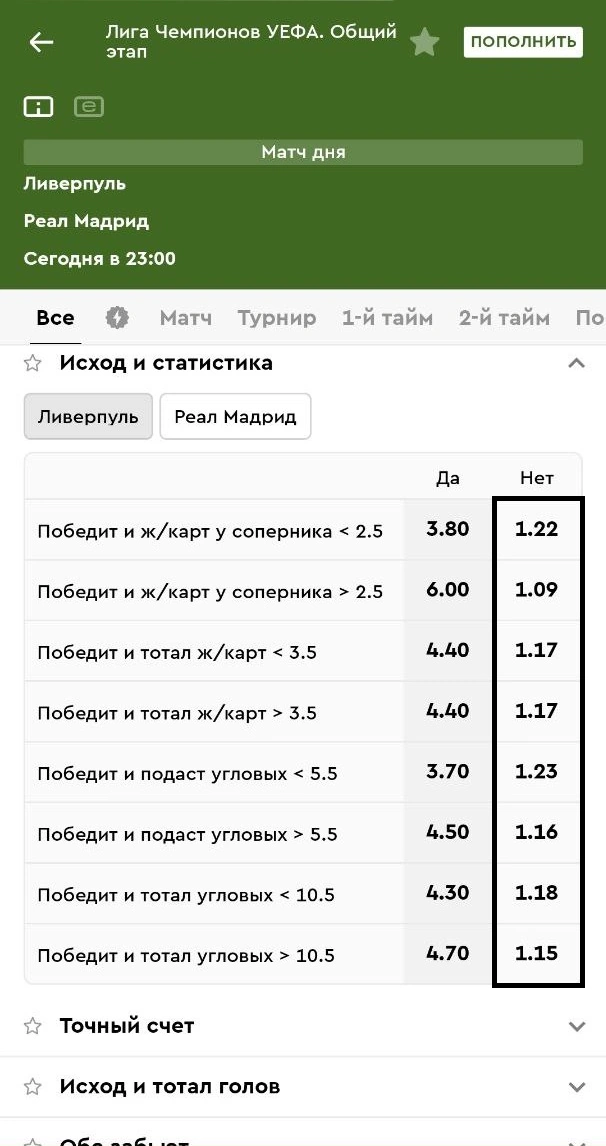The width and height of the screenshot is (606, 1146).
Task: Tap the Матч дня banner
Action: (303, 152)
